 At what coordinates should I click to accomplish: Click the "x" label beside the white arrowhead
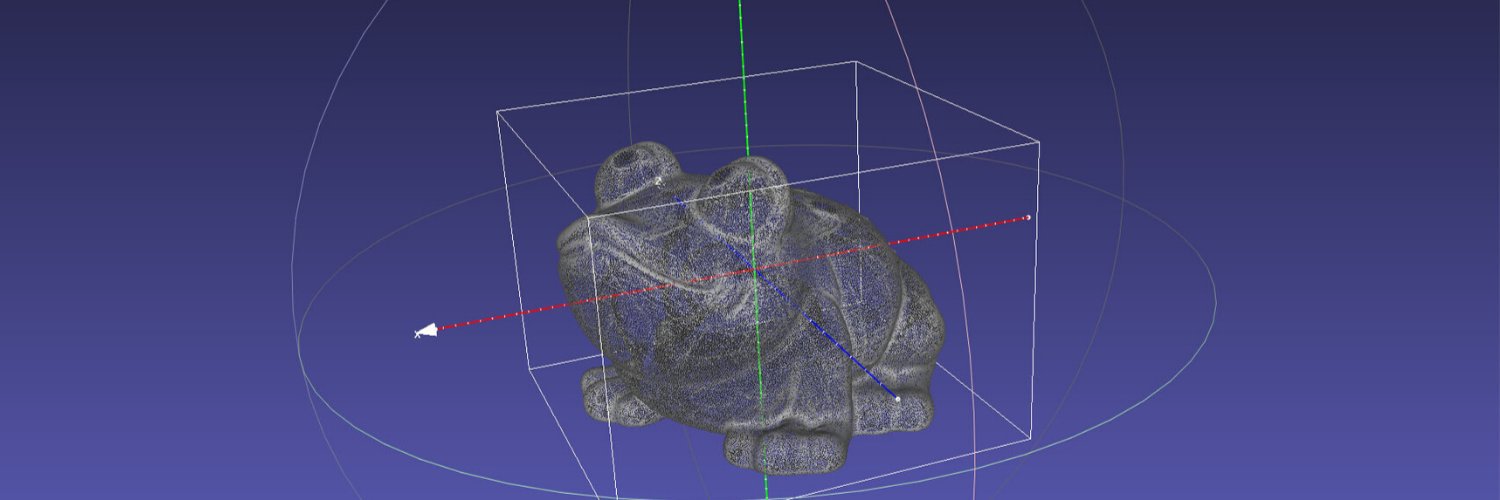click(x=417, y=335)
